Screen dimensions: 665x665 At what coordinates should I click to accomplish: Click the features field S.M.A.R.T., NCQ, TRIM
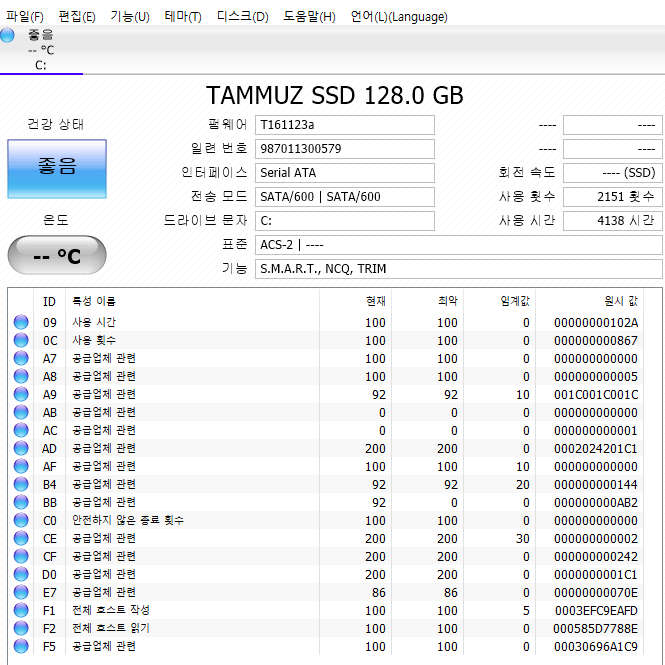458,269
